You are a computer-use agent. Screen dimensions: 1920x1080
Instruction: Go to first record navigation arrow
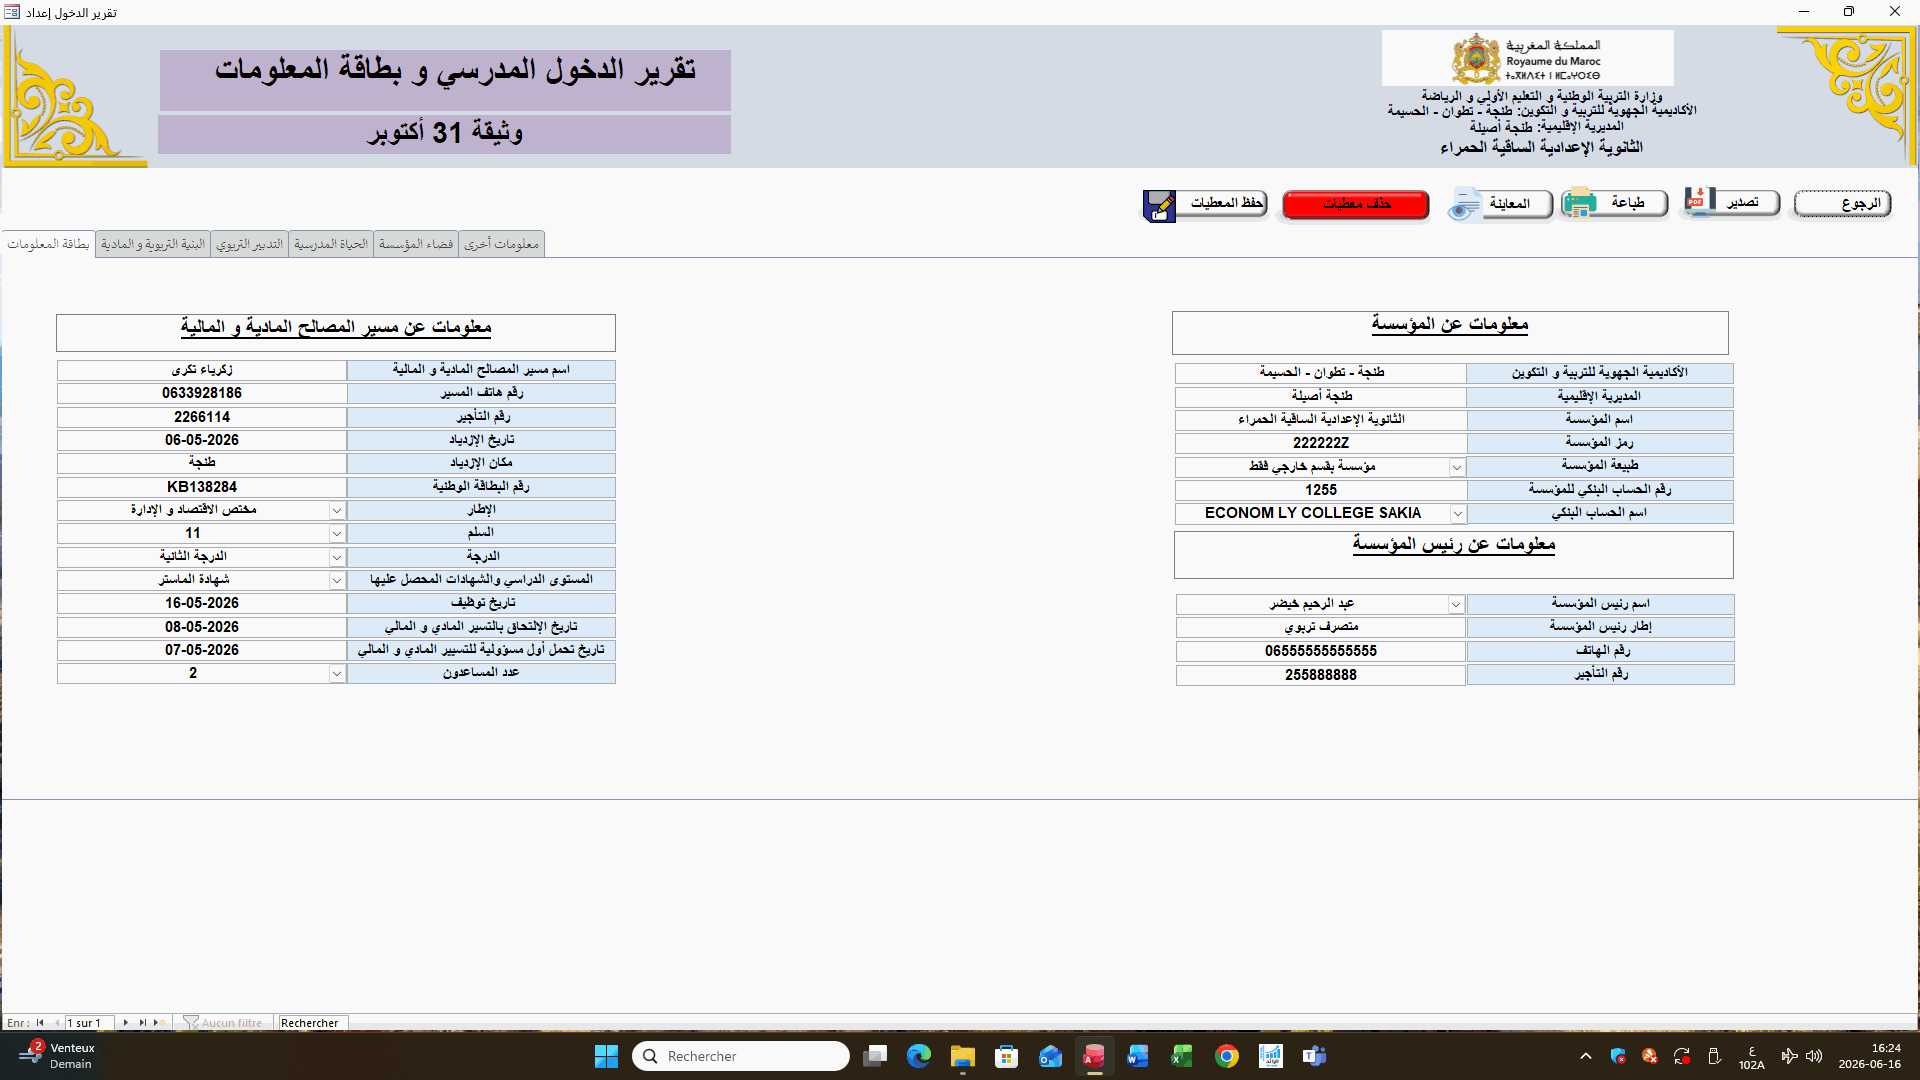(40, 1023)
